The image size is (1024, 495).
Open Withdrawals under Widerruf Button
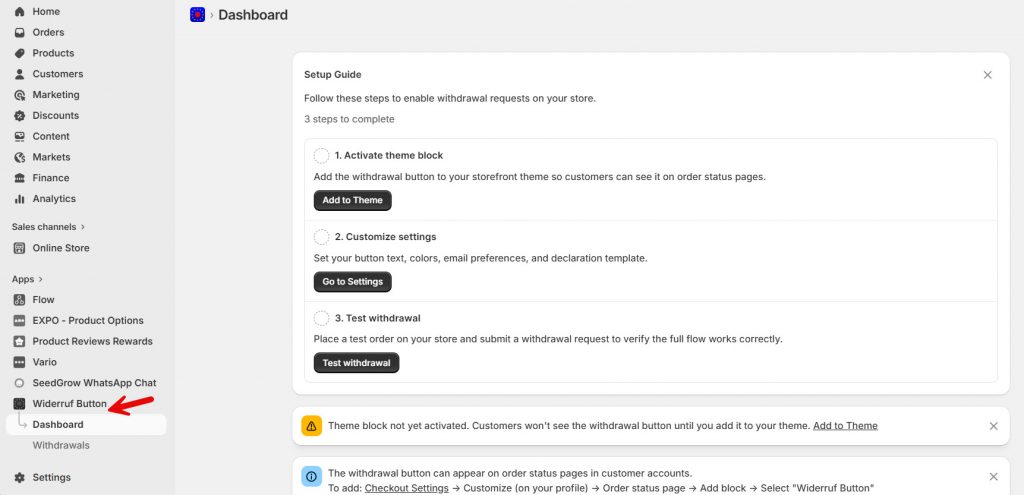click(x=61, y=445)
